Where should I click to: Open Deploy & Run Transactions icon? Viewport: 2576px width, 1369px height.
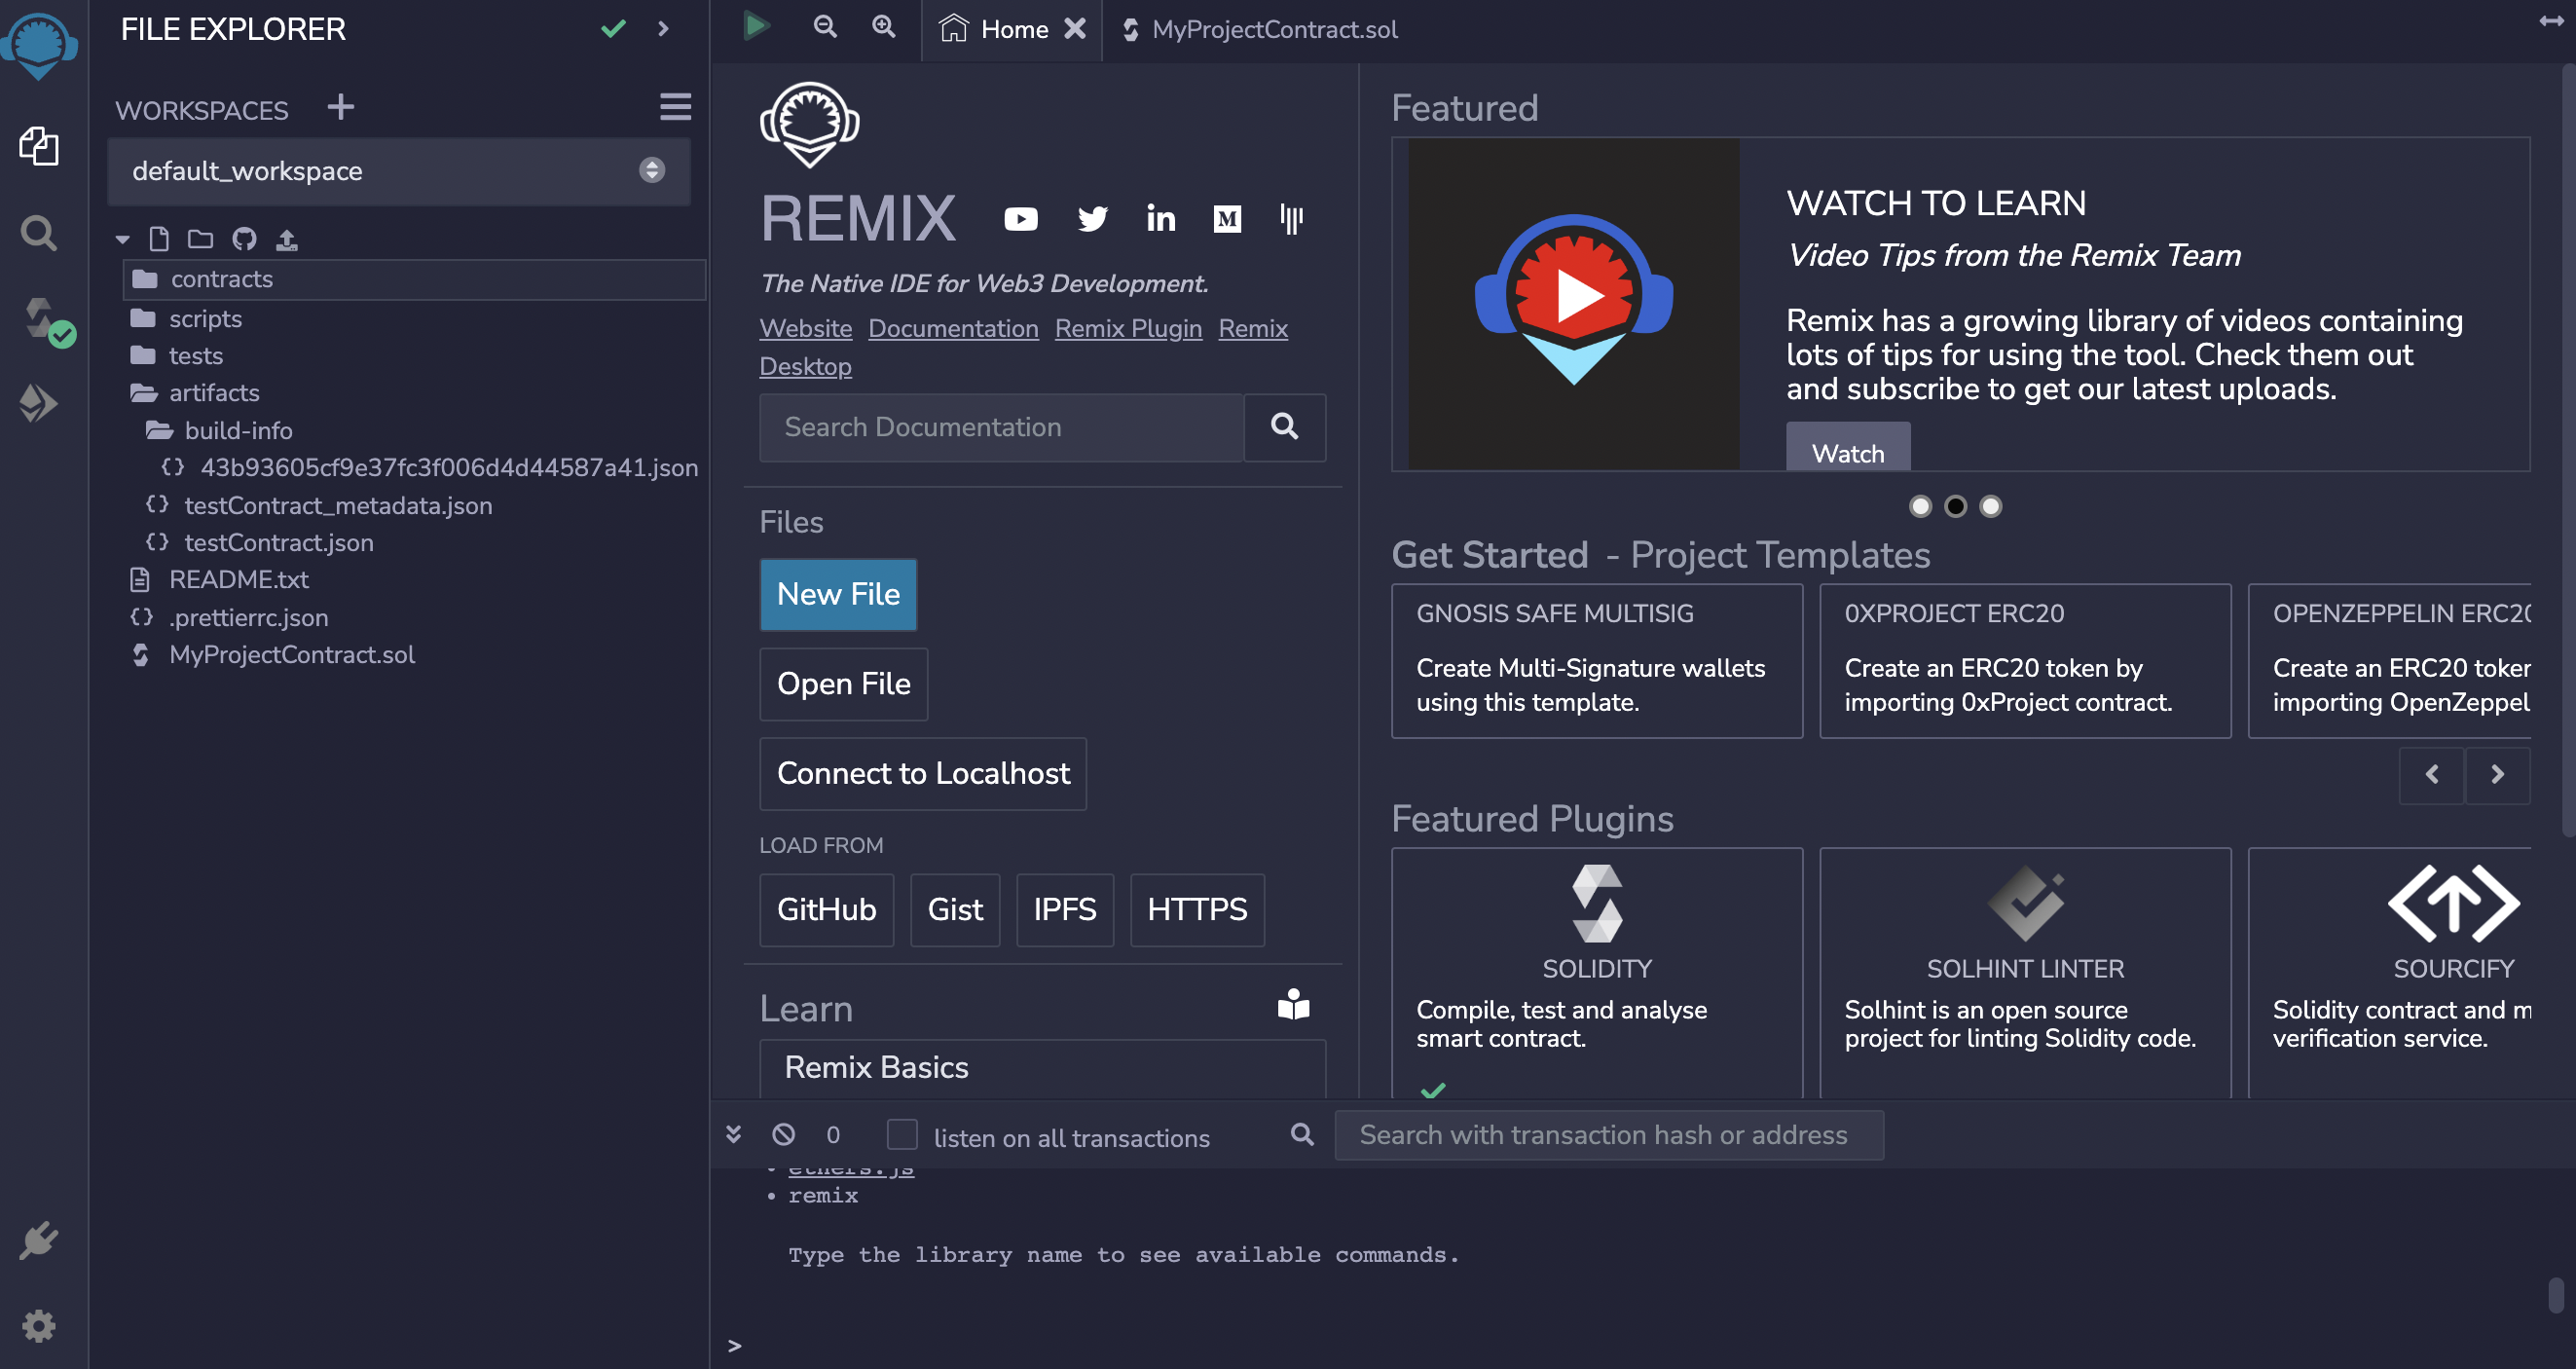[x=38, y=404]
